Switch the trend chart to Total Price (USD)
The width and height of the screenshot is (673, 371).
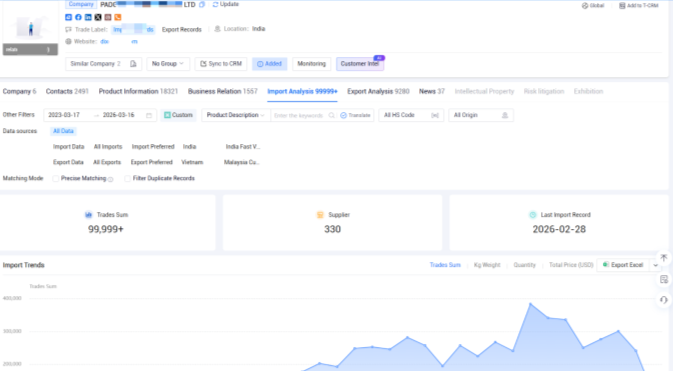pos(571,265)
